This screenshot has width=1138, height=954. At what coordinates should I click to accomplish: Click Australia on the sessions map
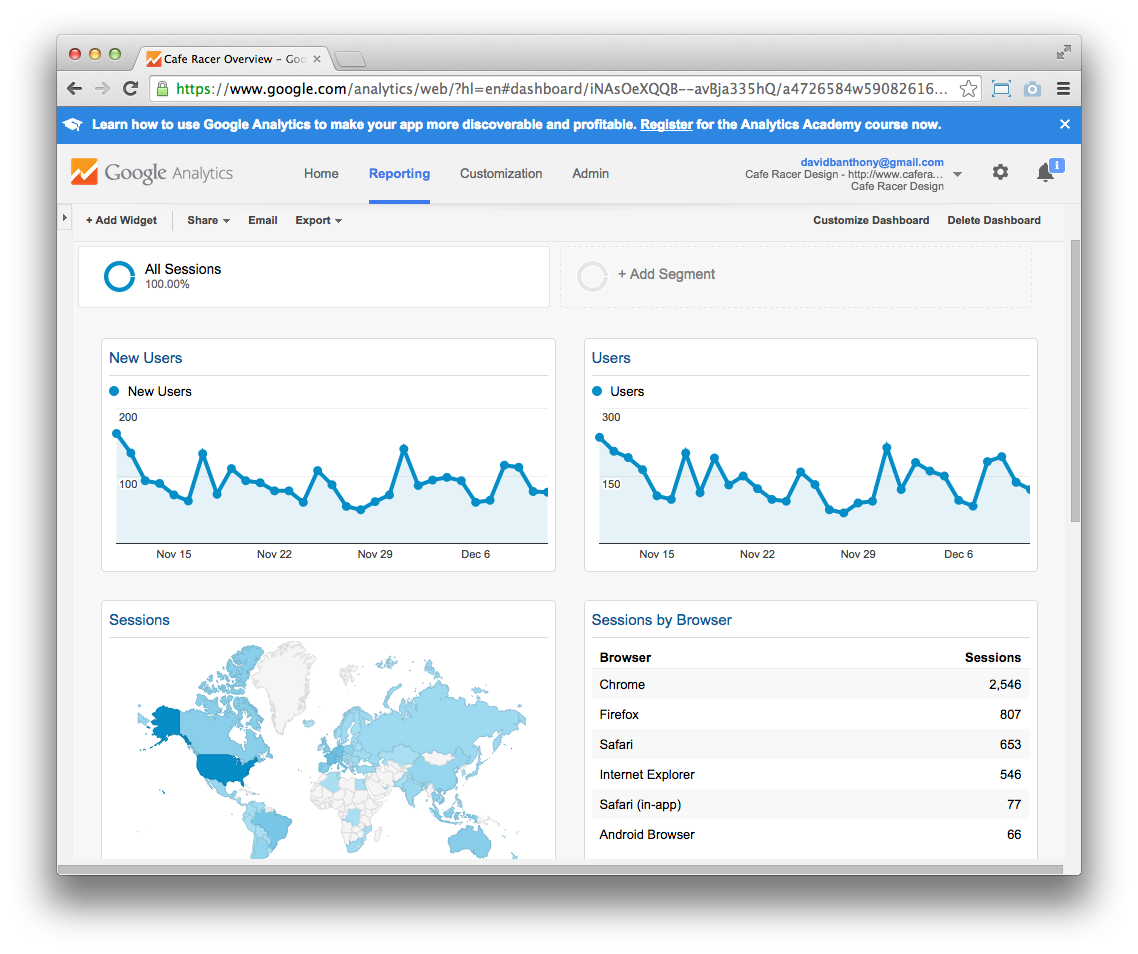coord(469,842)
